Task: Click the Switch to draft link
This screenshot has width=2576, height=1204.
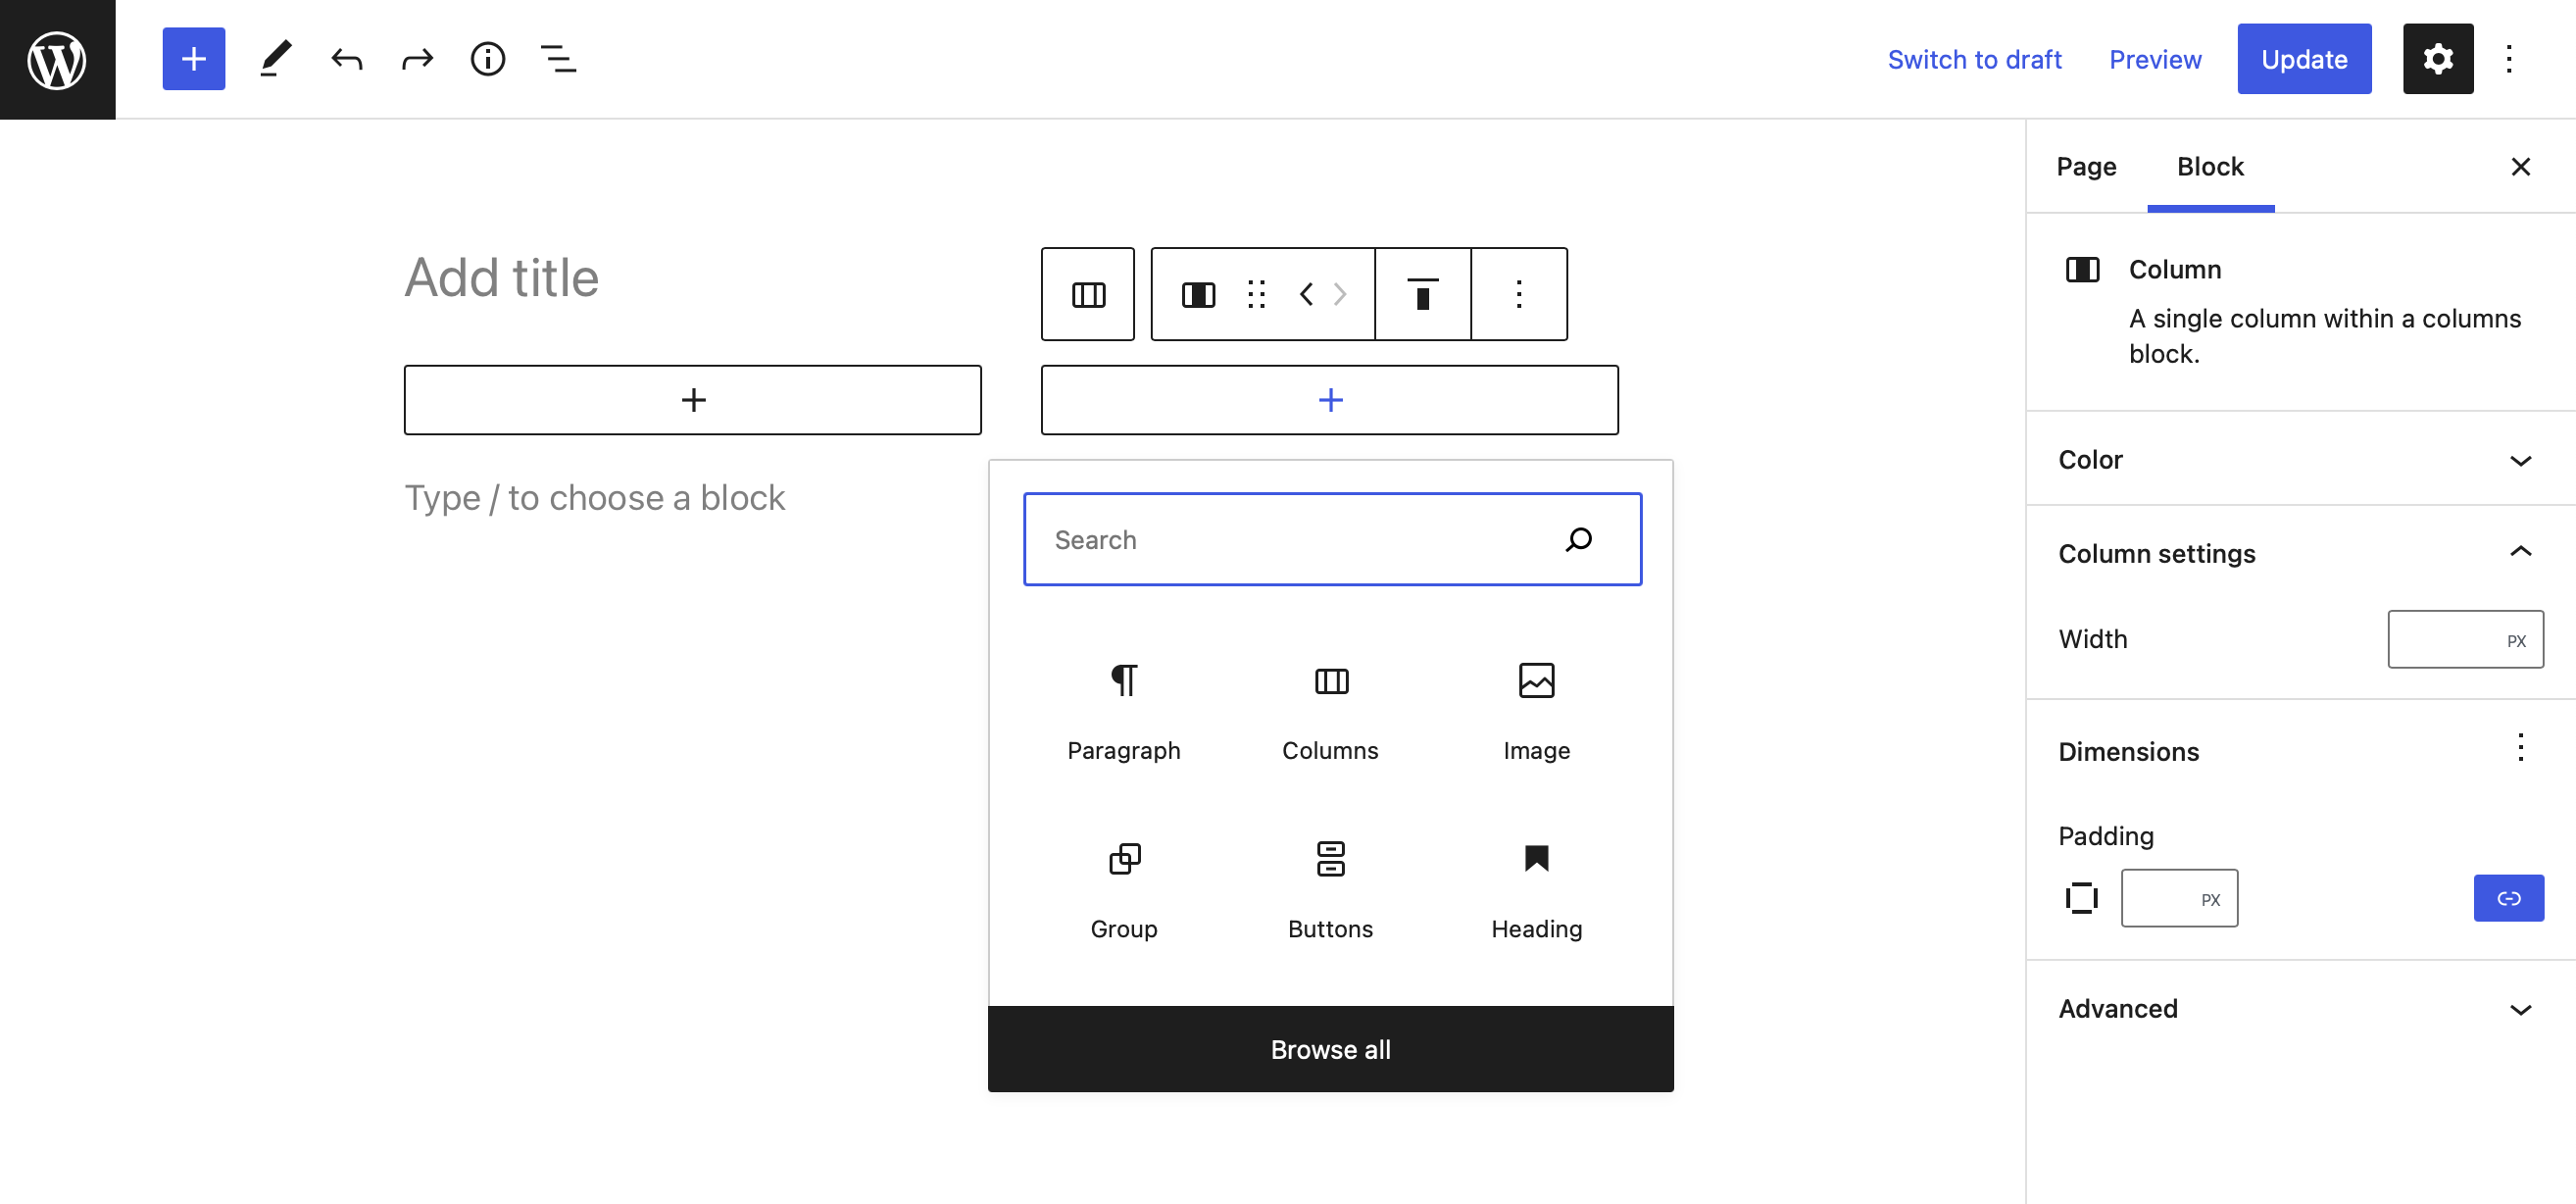Action: pos(1974,59)
